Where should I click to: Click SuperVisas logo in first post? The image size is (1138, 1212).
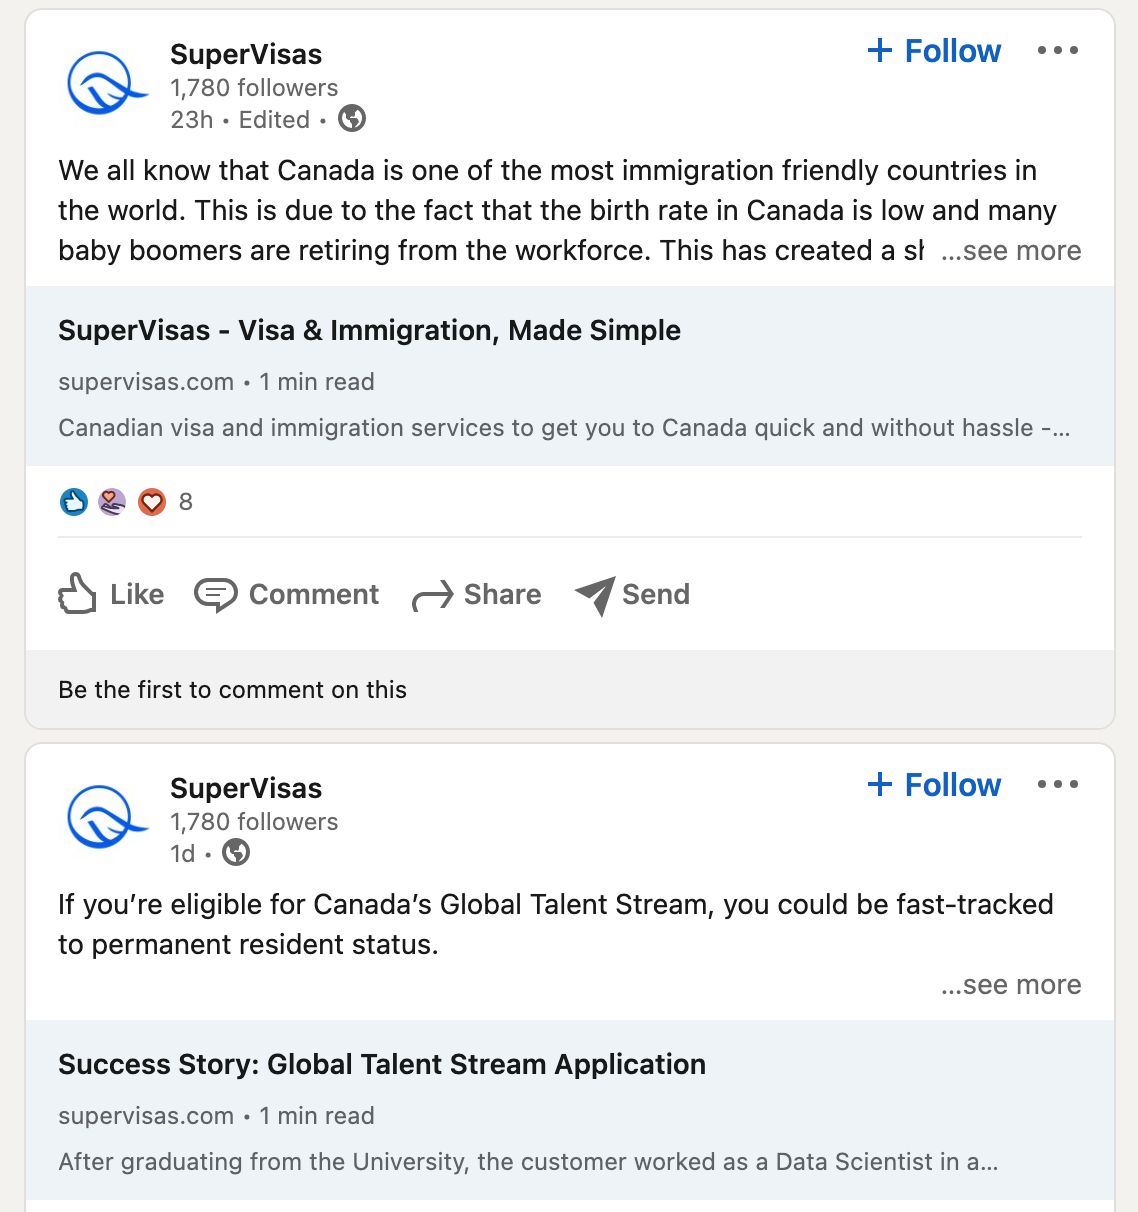[105, 84]
